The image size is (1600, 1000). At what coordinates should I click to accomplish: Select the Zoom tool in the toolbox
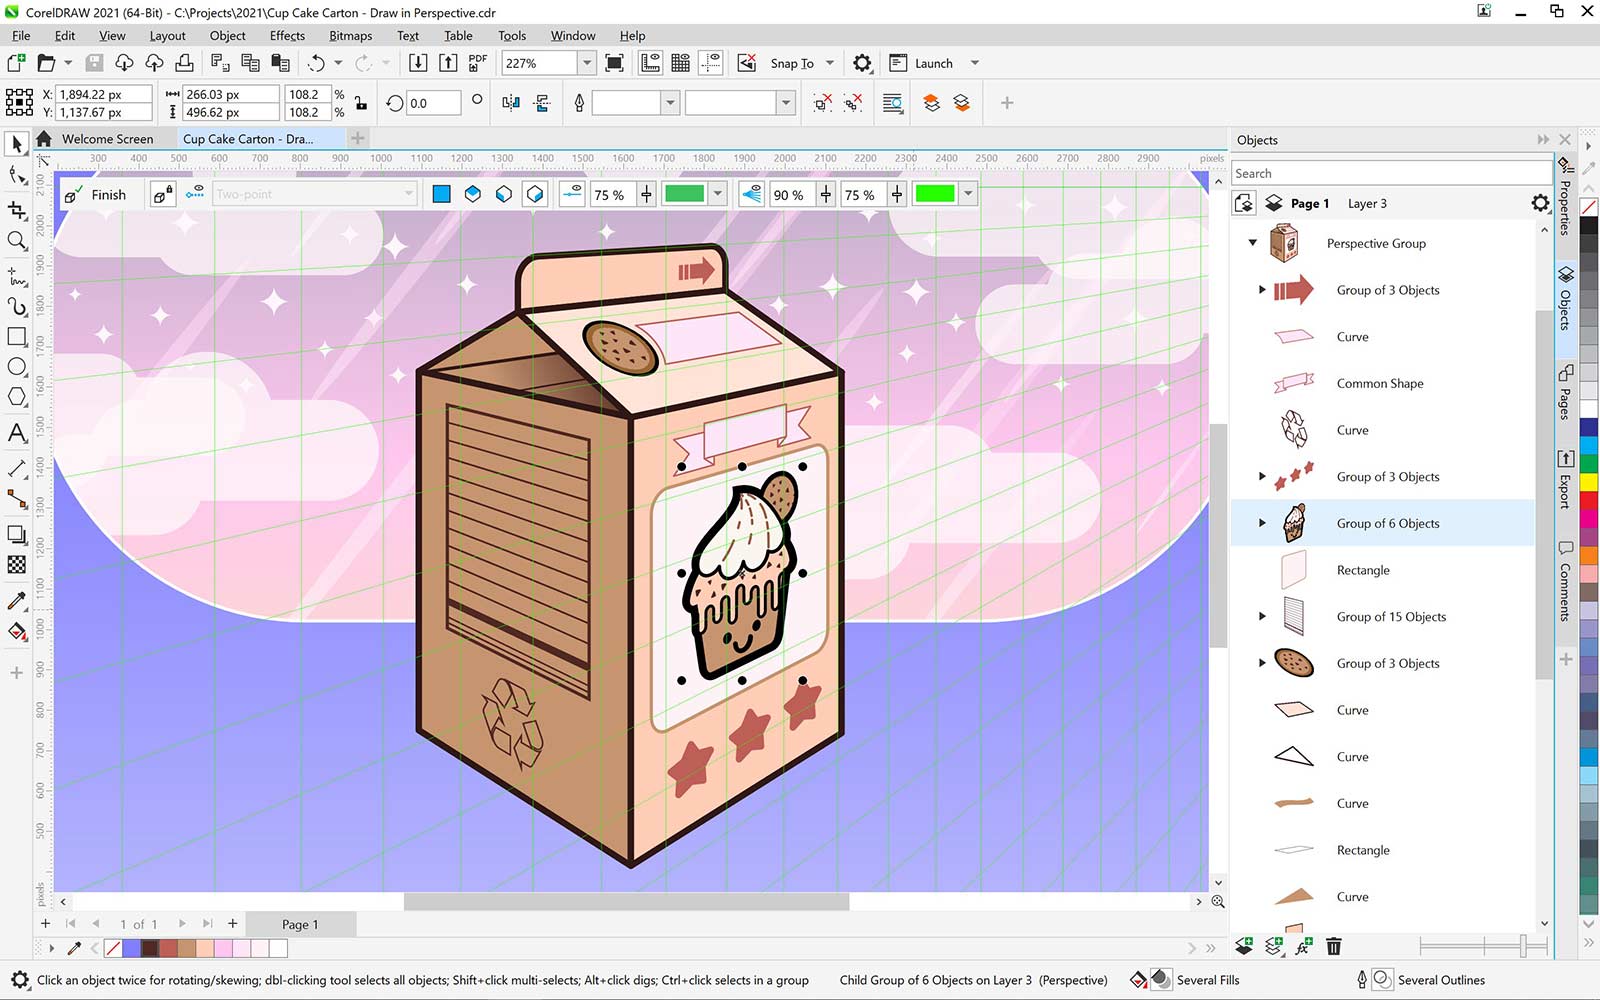coord(16,240)
